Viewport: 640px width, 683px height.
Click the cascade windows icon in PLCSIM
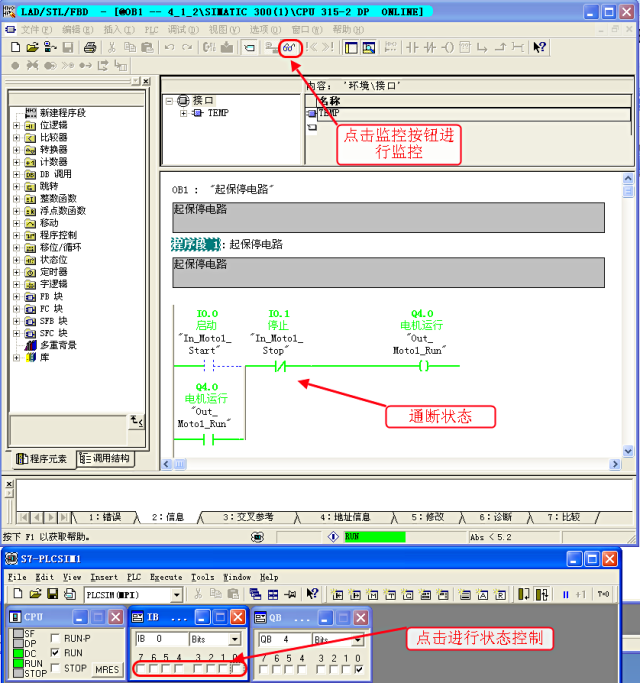point(255,594)
